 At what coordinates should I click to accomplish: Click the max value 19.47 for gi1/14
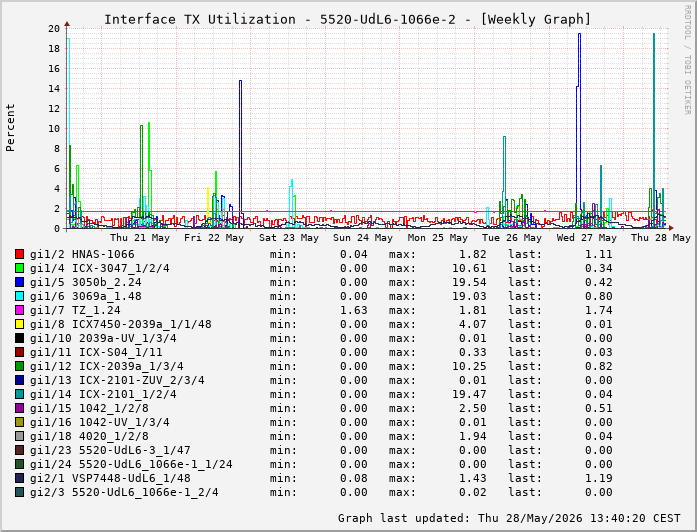click(469, 394)
